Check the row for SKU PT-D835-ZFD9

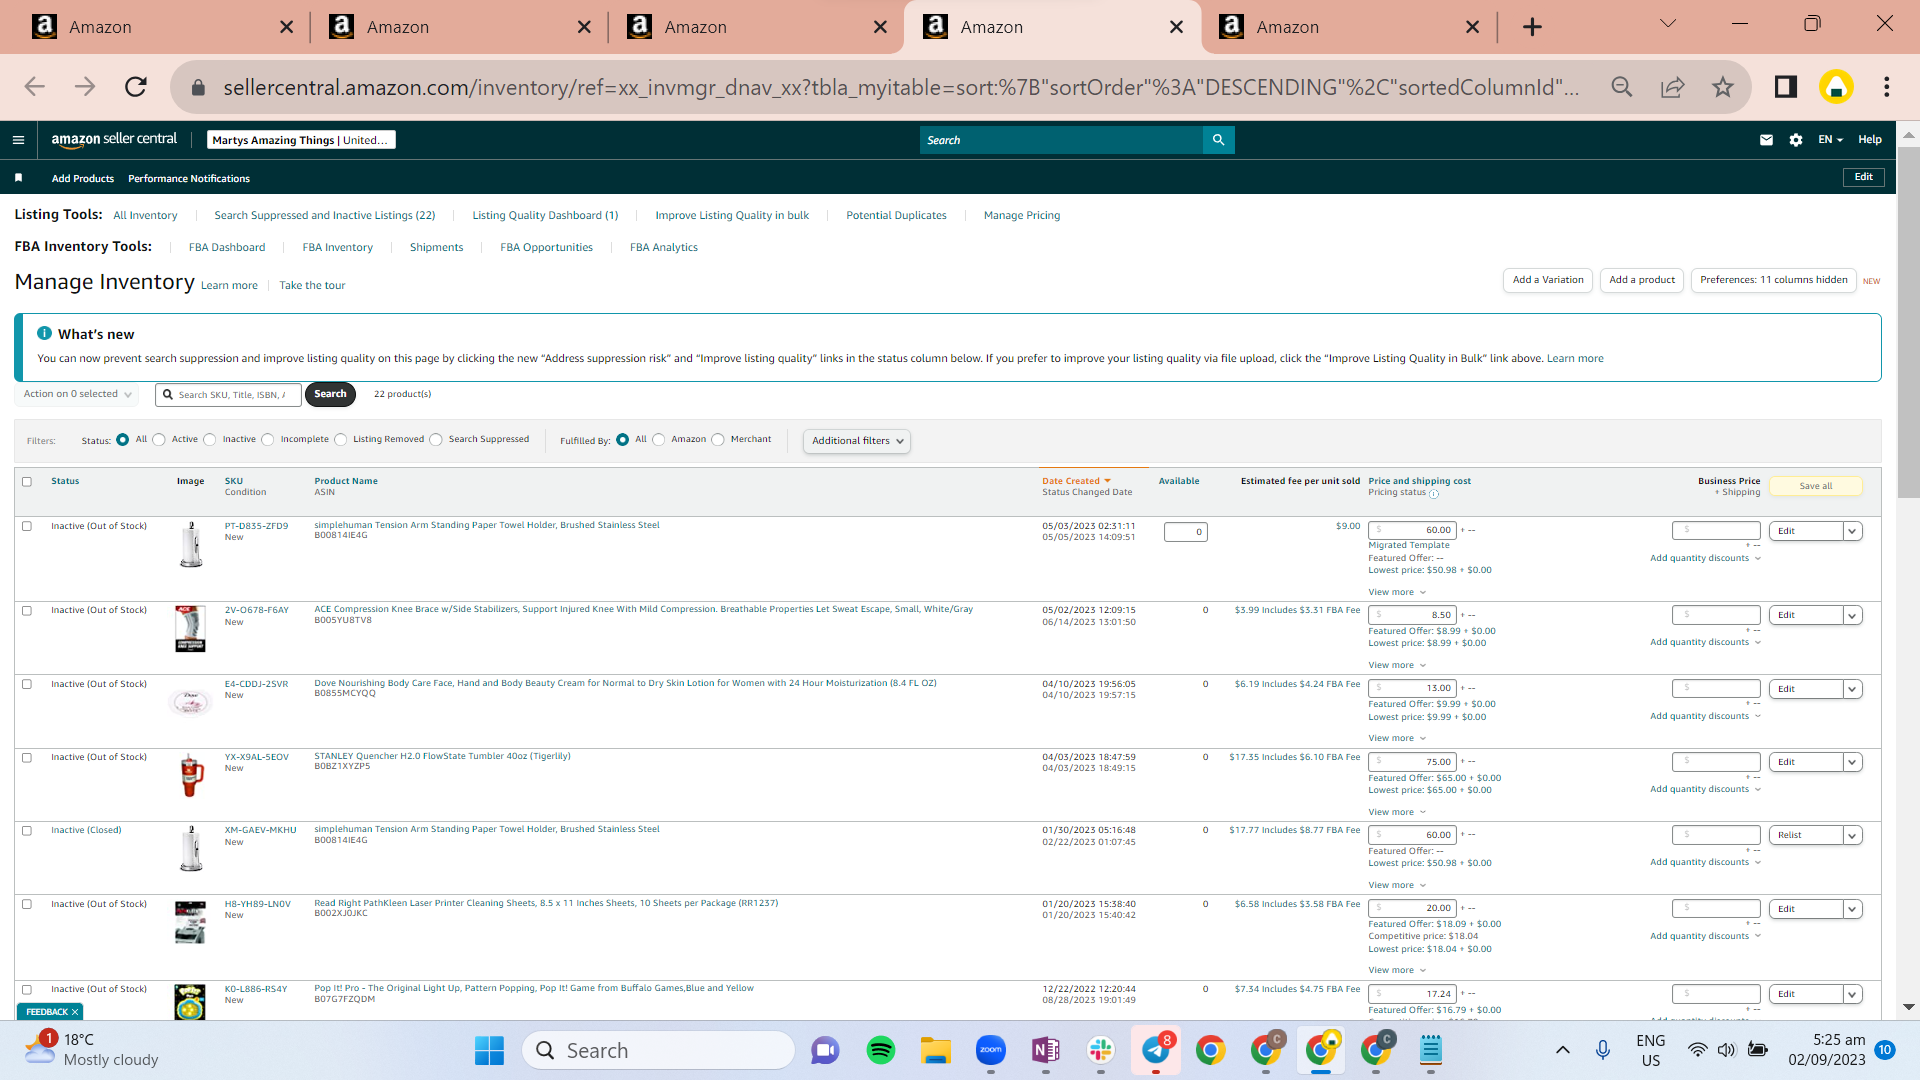pyautogui.click(x=27, y=526)
